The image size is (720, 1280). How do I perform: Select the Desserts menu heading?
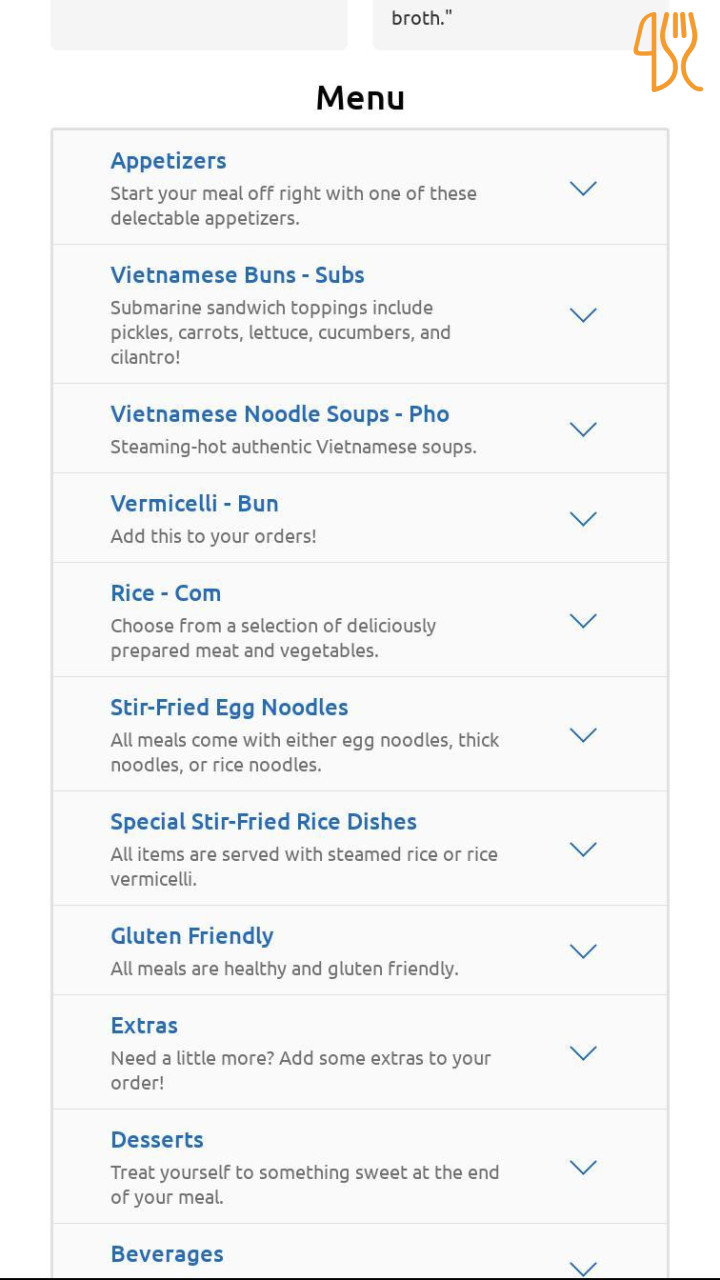(x=157, y=1140)
